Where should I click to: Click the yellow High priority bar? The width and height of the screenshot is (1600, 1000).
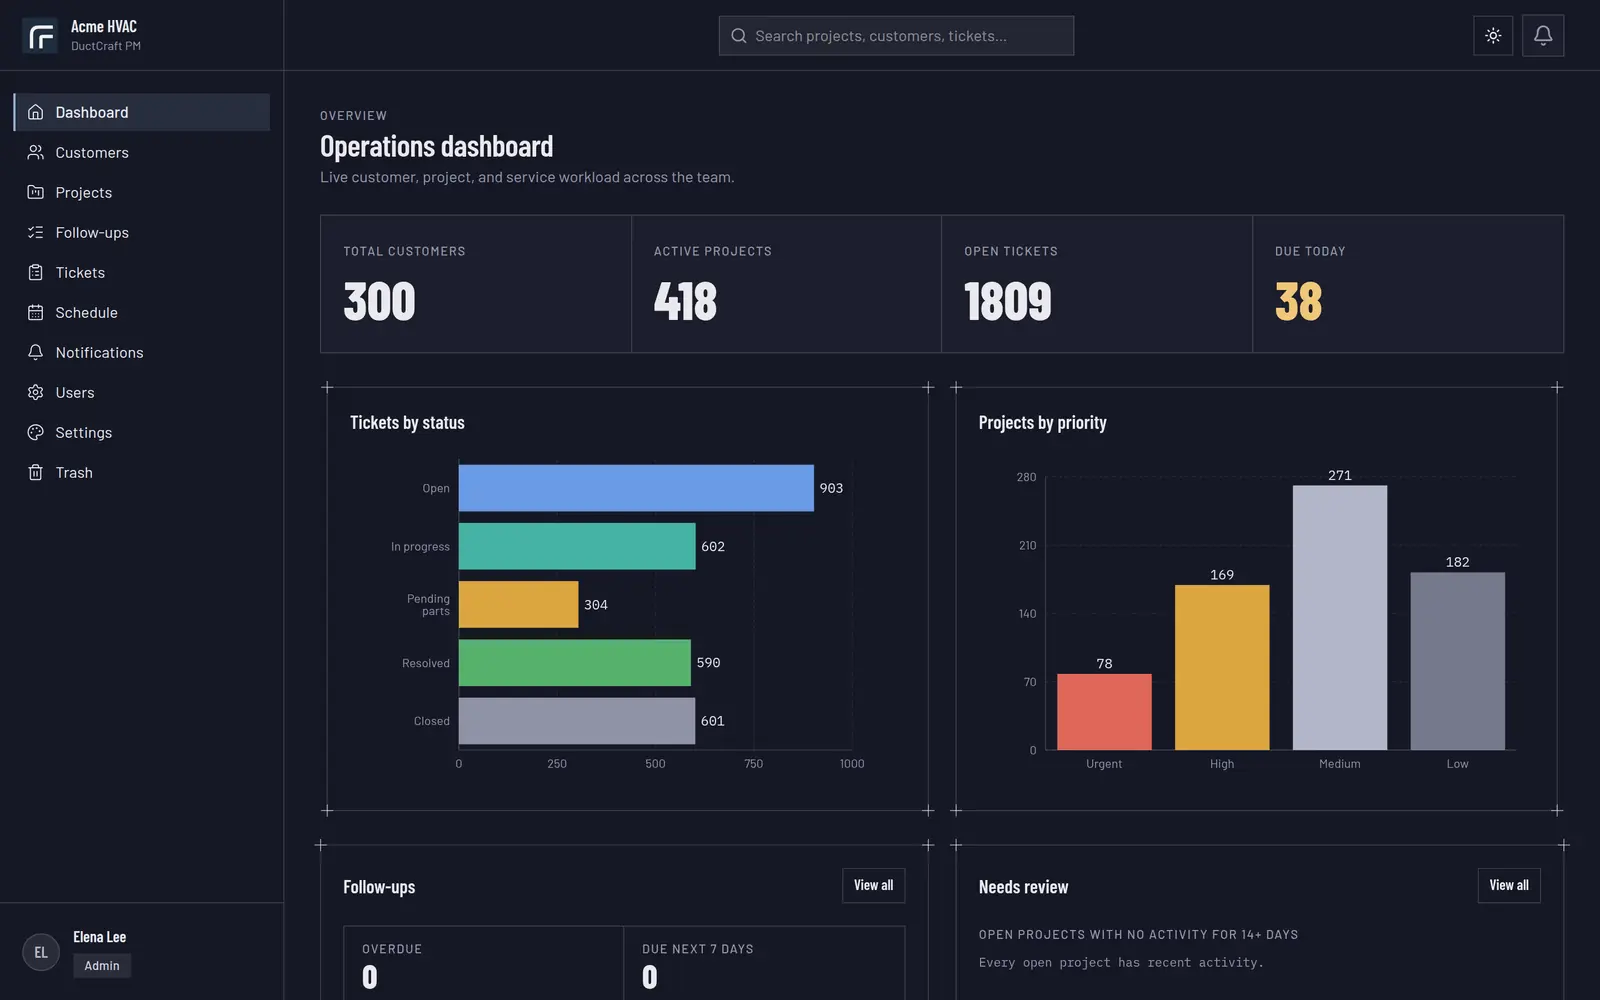click(1222, 667)
